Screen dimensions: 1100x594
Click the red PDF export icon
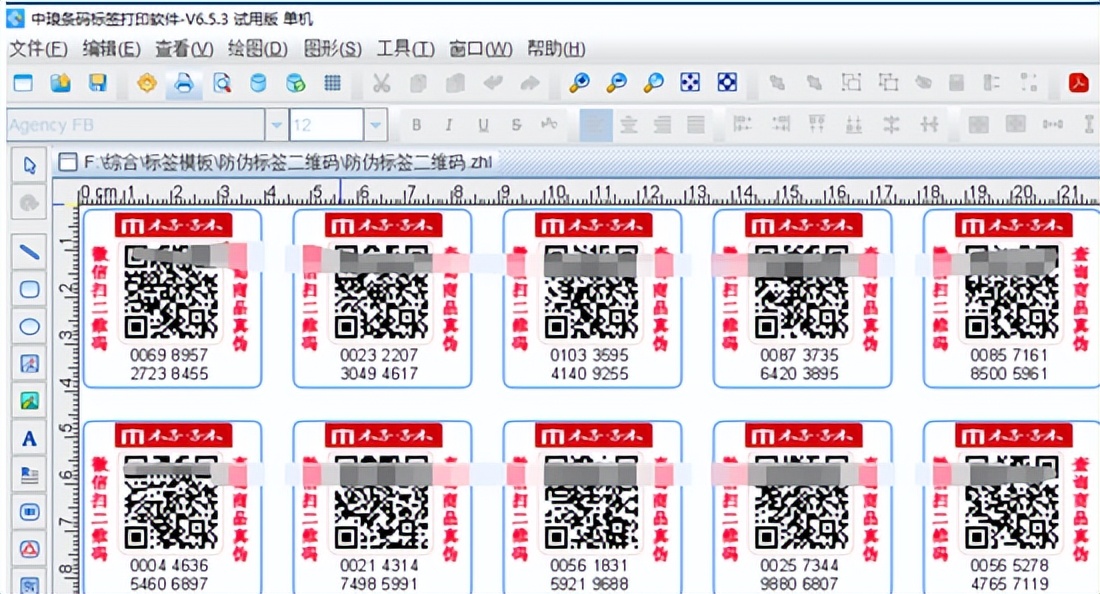[1078, 84]
